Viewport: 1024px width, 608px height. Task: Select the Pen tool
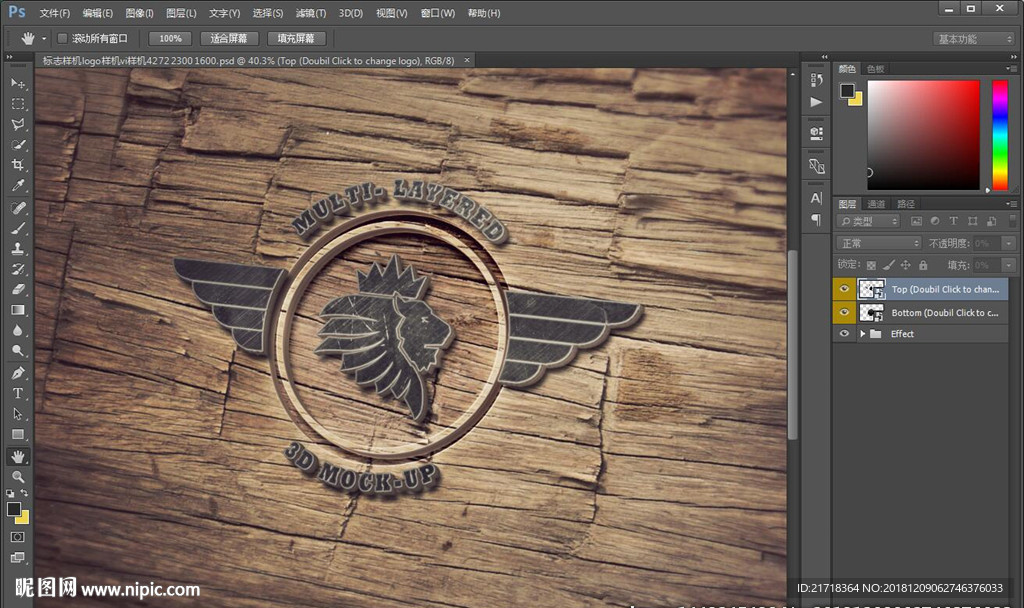coord(18,373)
